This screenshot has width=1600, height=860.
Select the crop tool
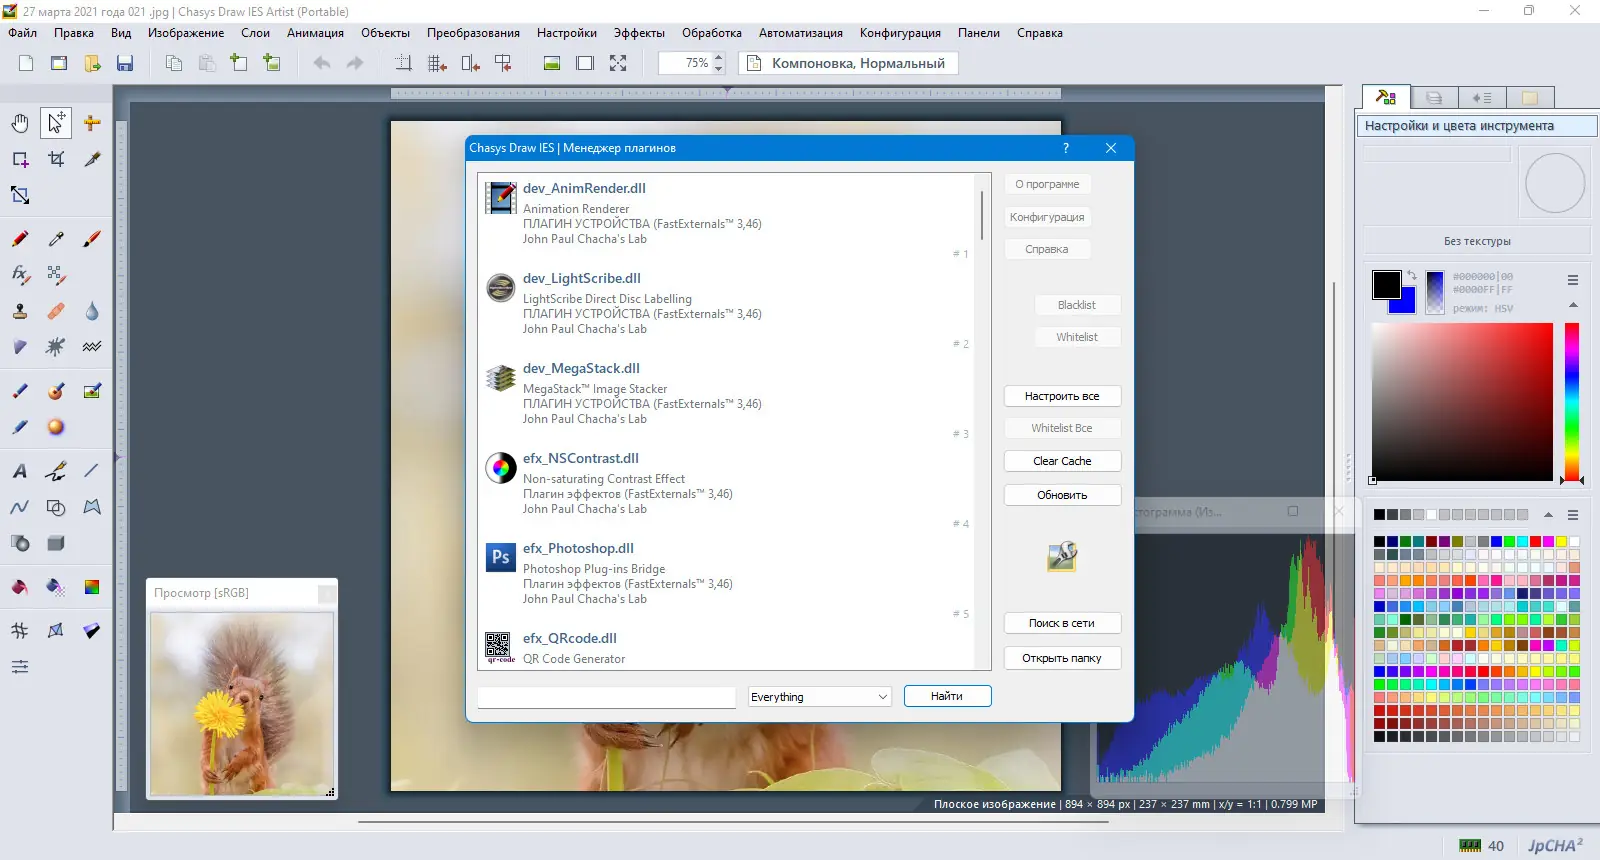56,159
